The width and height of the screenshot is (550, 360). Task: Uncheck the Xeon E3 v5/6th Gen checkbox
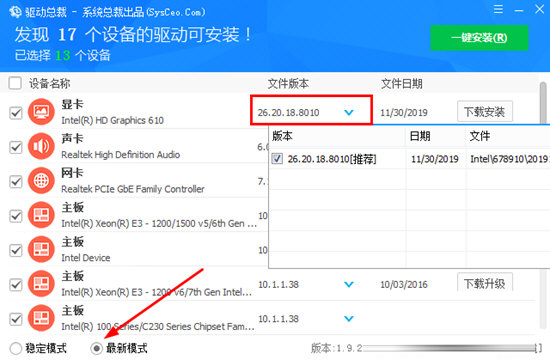click(16, 216)
